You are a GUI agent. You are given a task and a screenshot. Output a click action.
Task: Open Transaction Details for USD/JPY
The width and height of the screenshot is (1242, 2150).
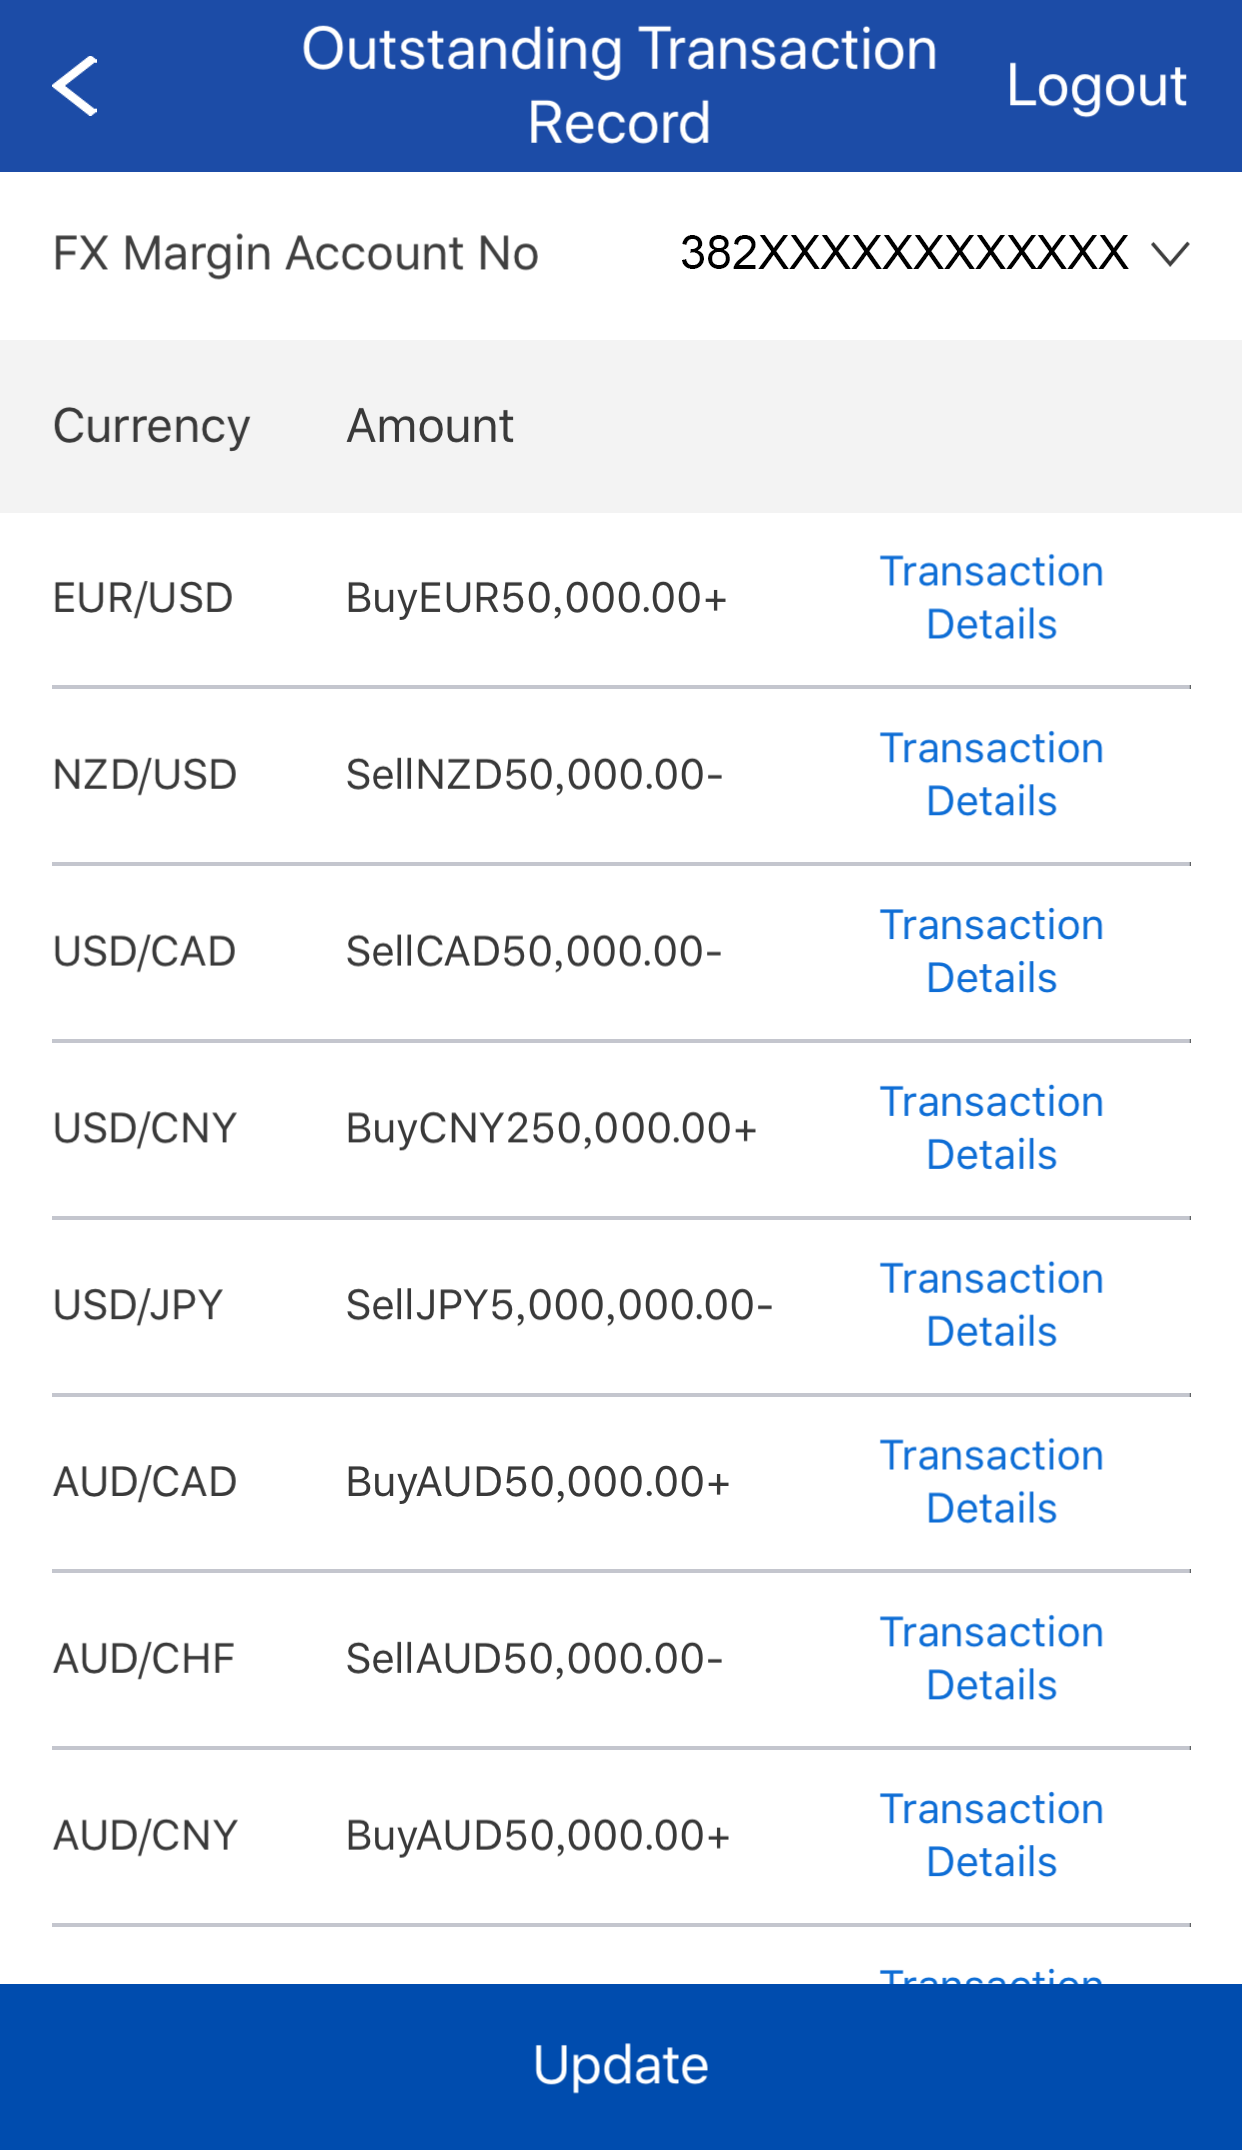[991, 1305]
